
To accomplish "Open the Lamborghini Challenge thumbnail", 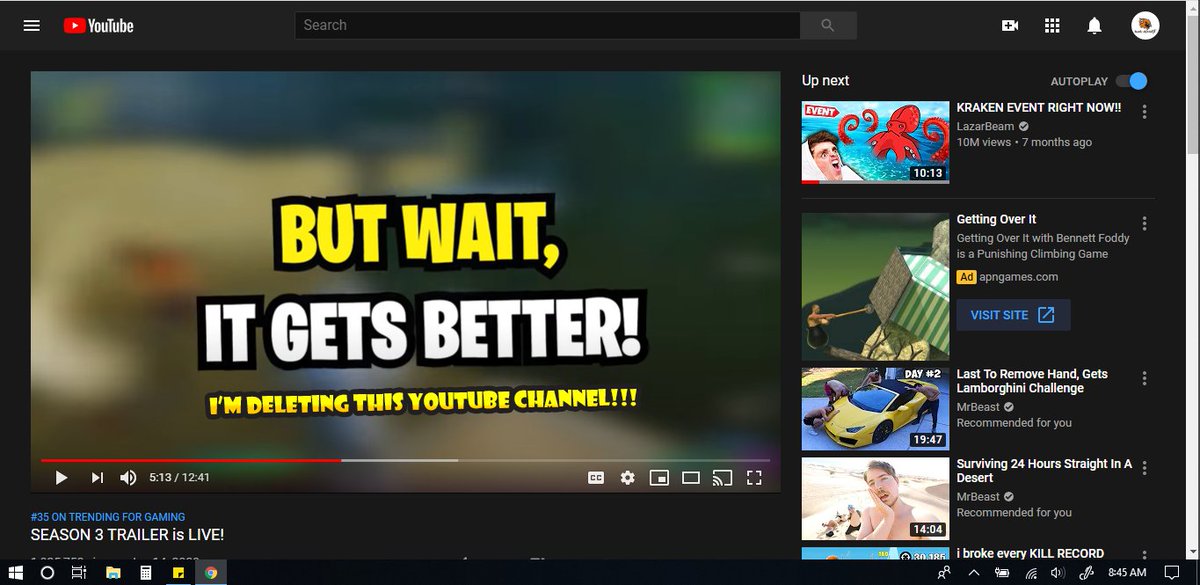I will click(875, 409).
